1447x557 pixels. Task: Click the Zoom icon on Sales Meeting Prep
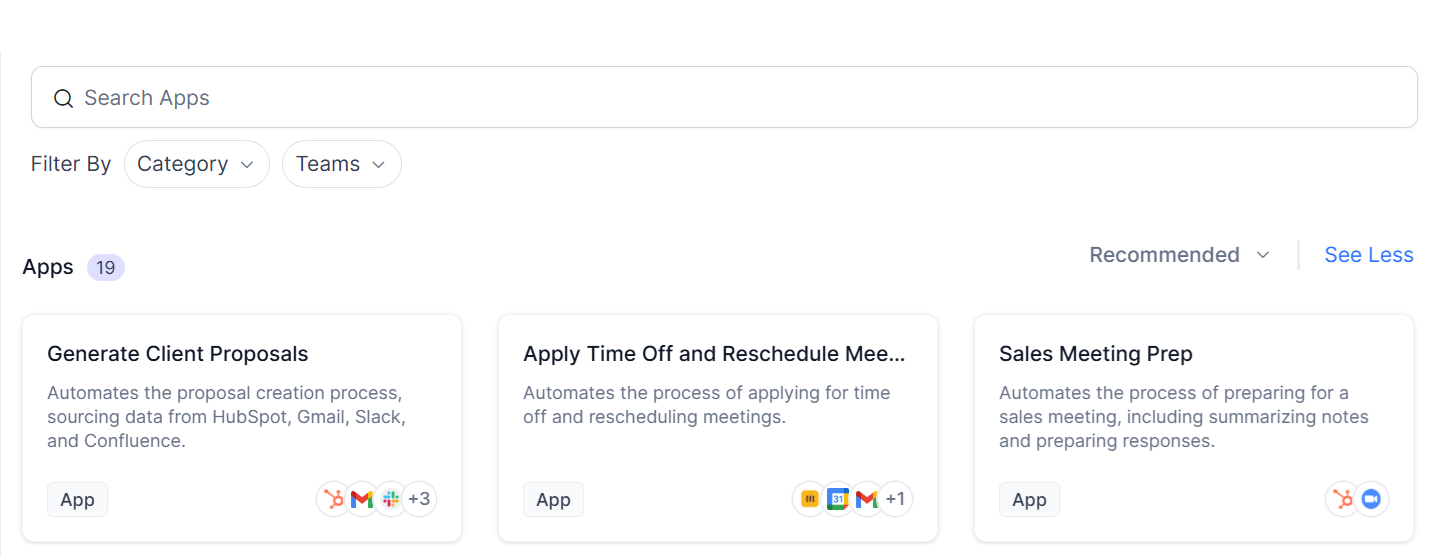coord(1371,499)
